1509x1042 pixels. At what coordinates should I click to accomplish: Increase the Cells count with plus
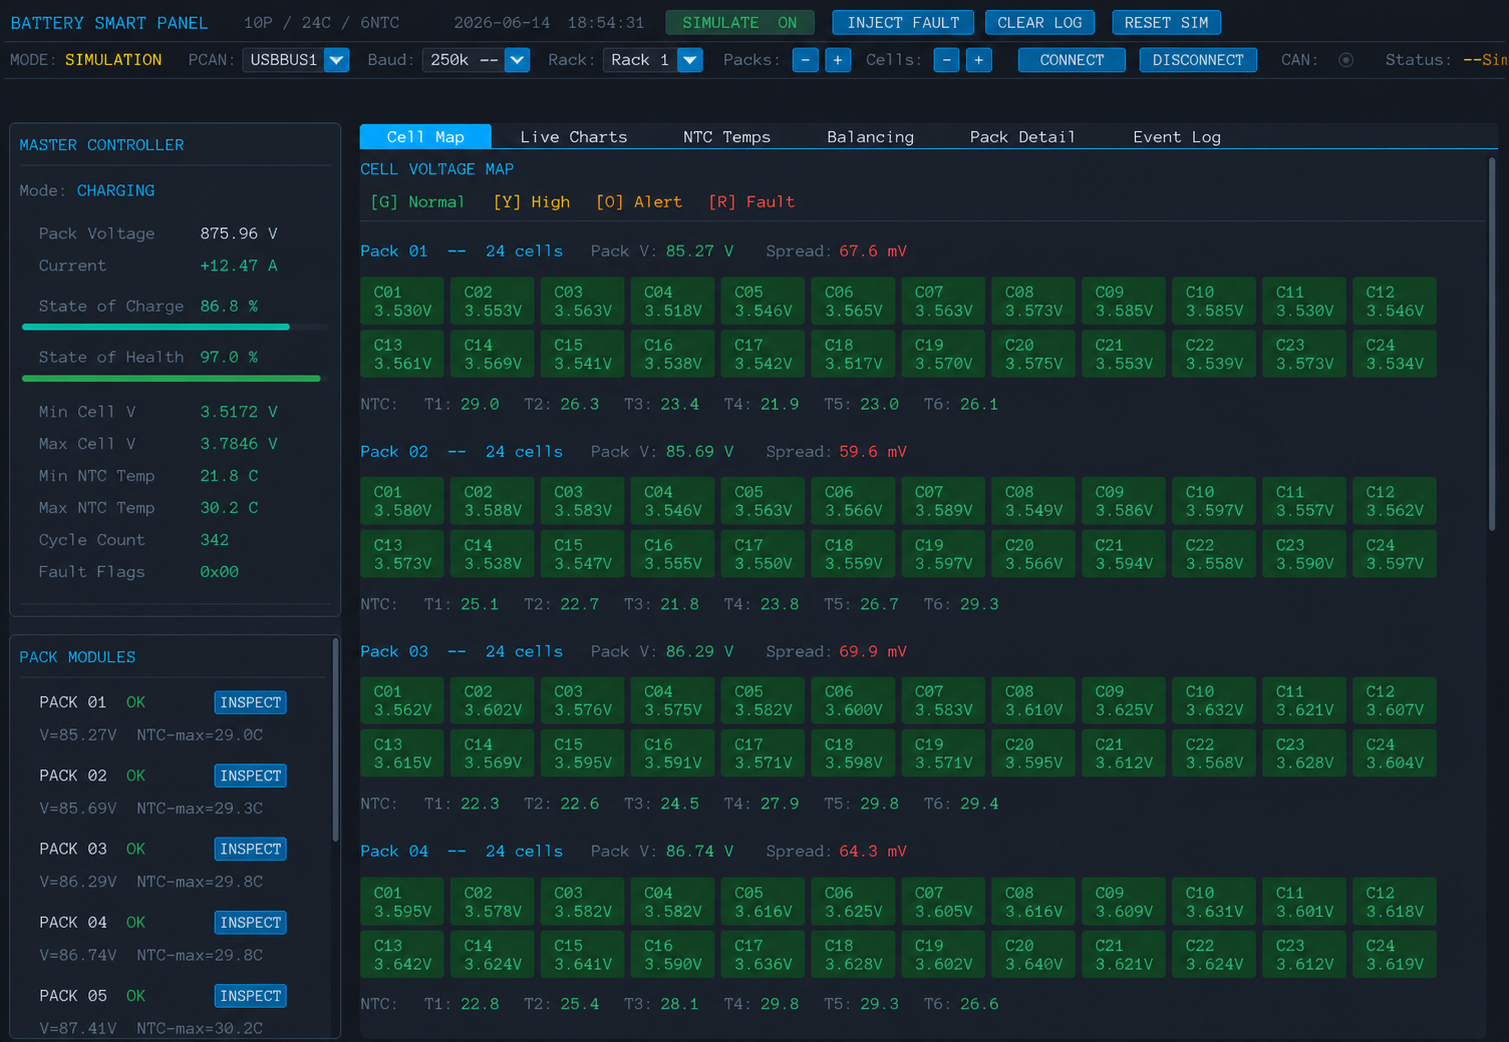click(x=979, y=60)
